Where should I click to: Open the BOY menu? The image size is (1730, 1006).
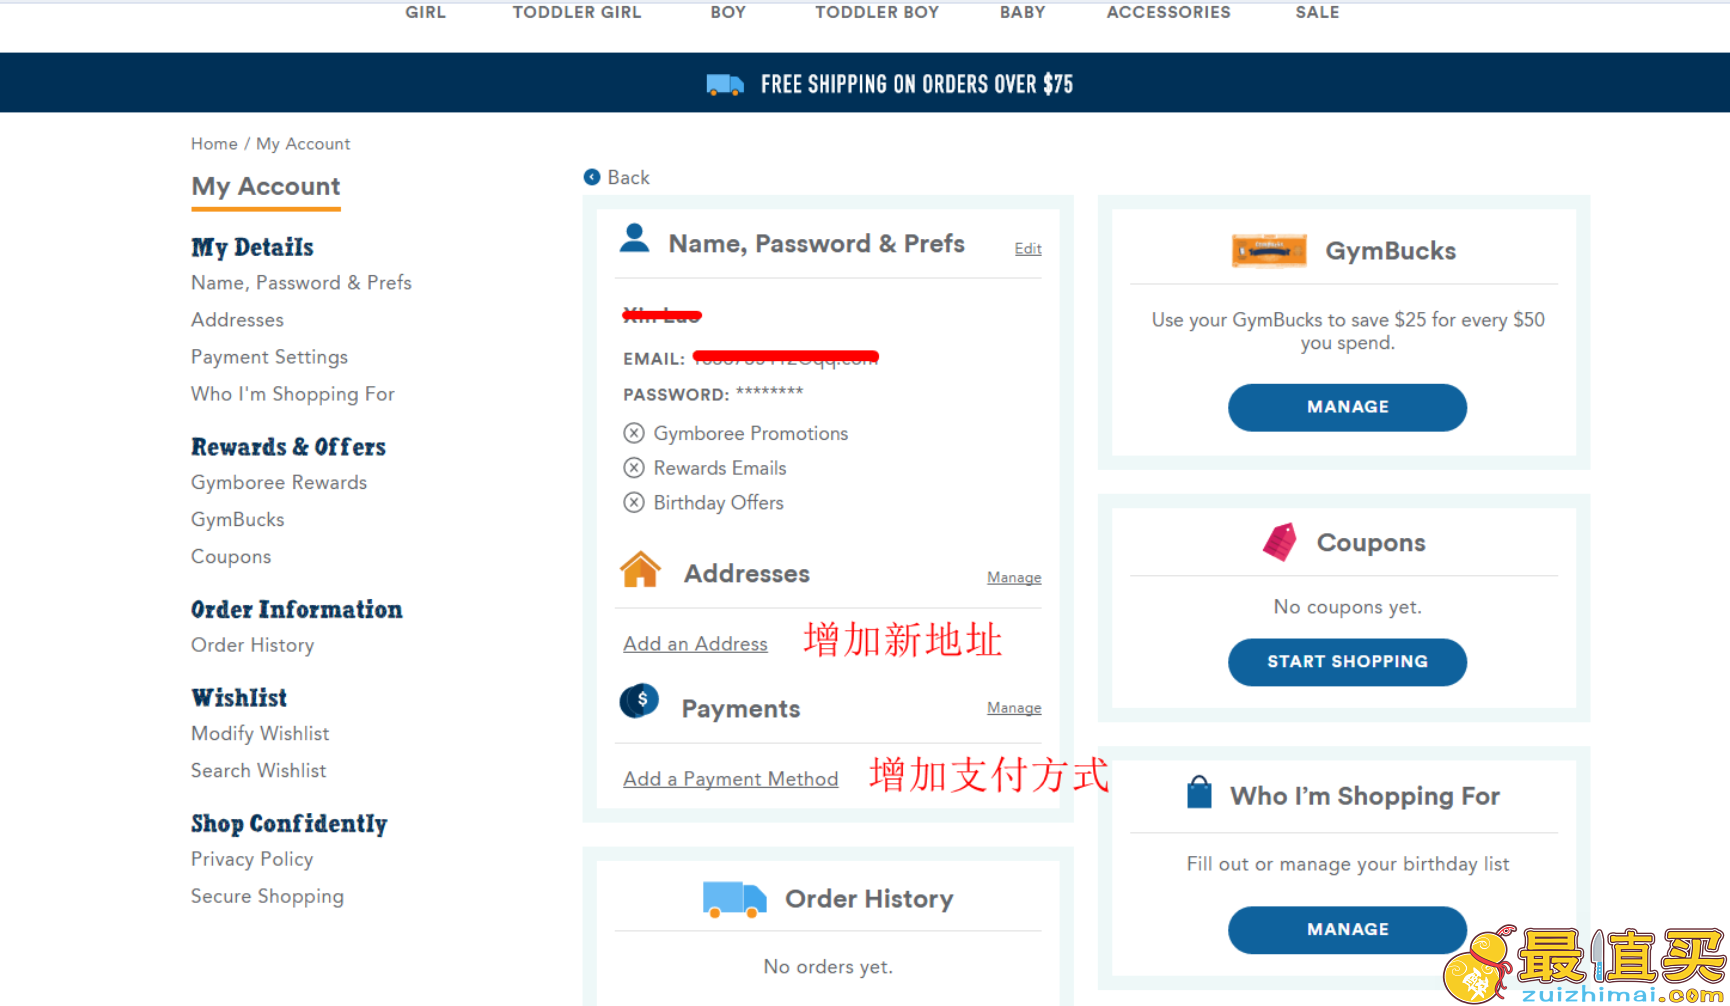pos(728,12)
